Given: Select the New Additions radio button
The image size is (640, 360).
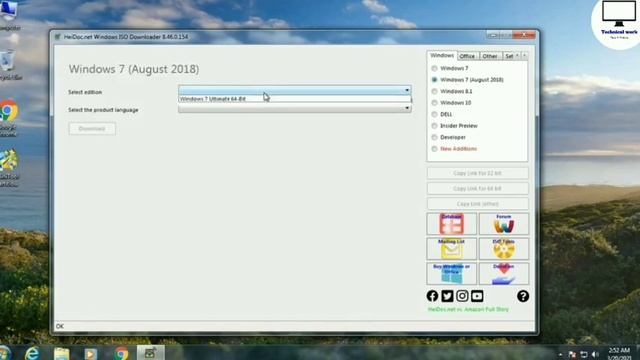Looking at the screenshot, I should click(434, 149).
